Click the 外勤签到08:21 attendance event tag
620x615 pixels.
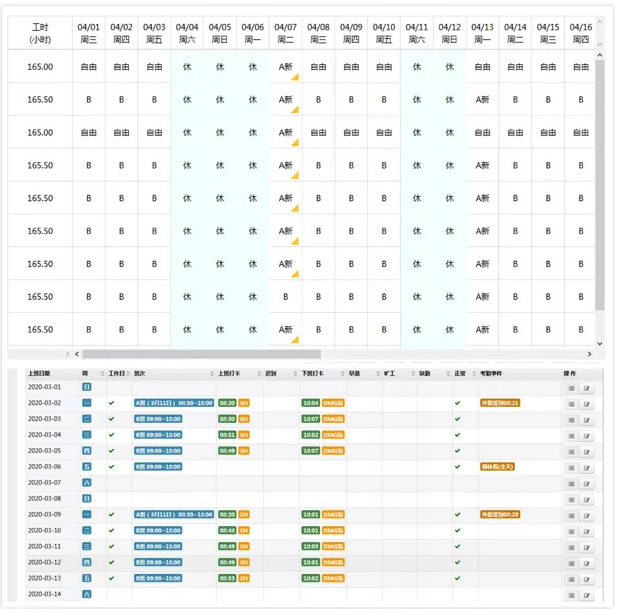click(499, 403)
